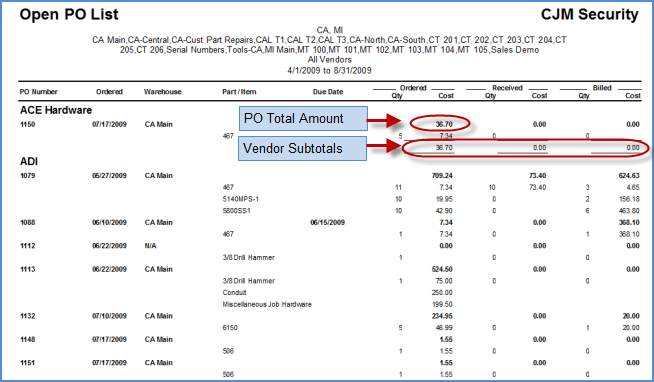Select the ACE Hardware vendor heading

56,110
